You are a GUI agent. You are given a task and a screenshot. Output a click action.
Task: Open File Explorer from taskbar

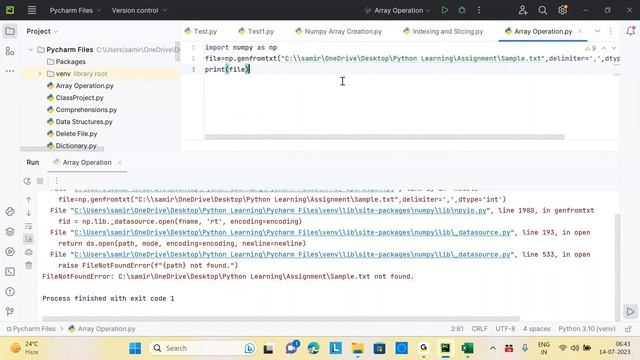[x=358, y=348]
